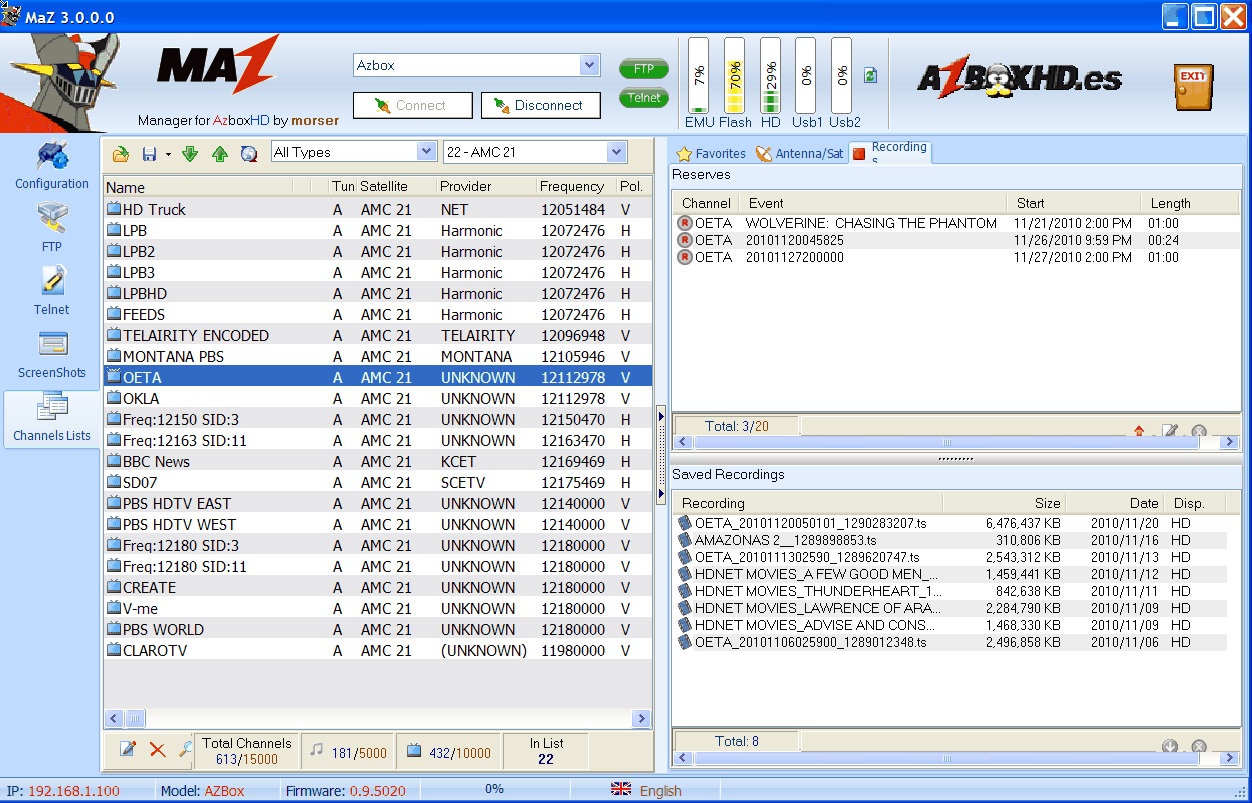Open the 22 - AMC 21 satellite dropdown

616,152
